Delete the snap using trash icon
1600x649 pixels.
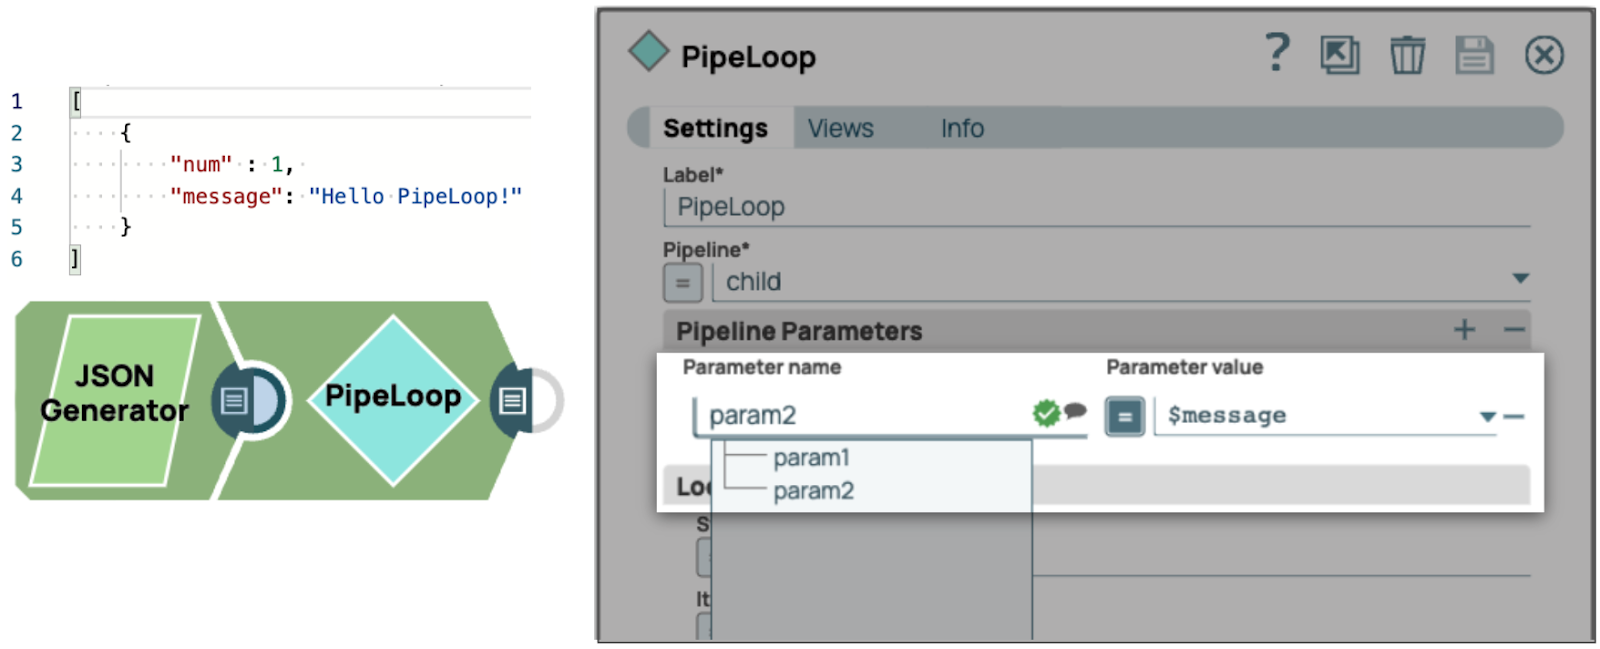pos(1407,55)
